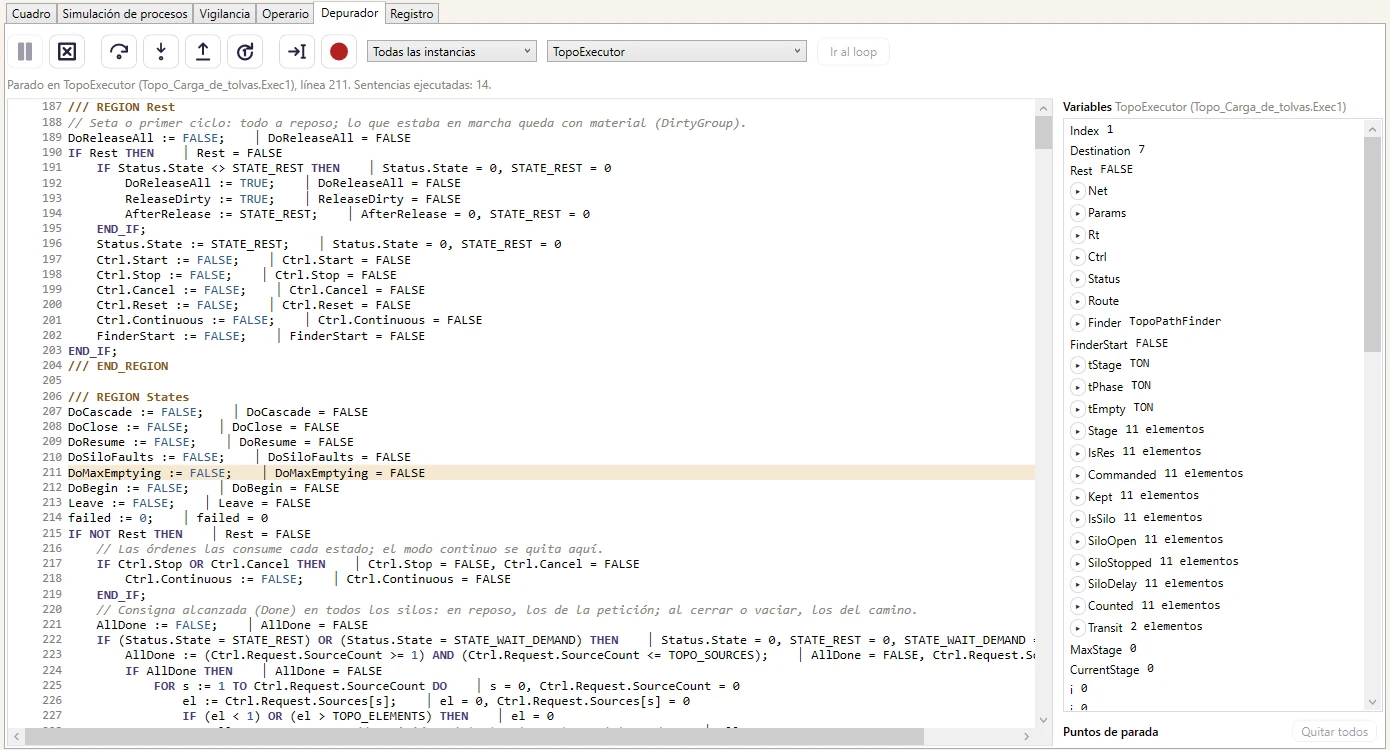Go to the Vigilancia tab
Screen dimensions: 1390x750
pos(225,14)
